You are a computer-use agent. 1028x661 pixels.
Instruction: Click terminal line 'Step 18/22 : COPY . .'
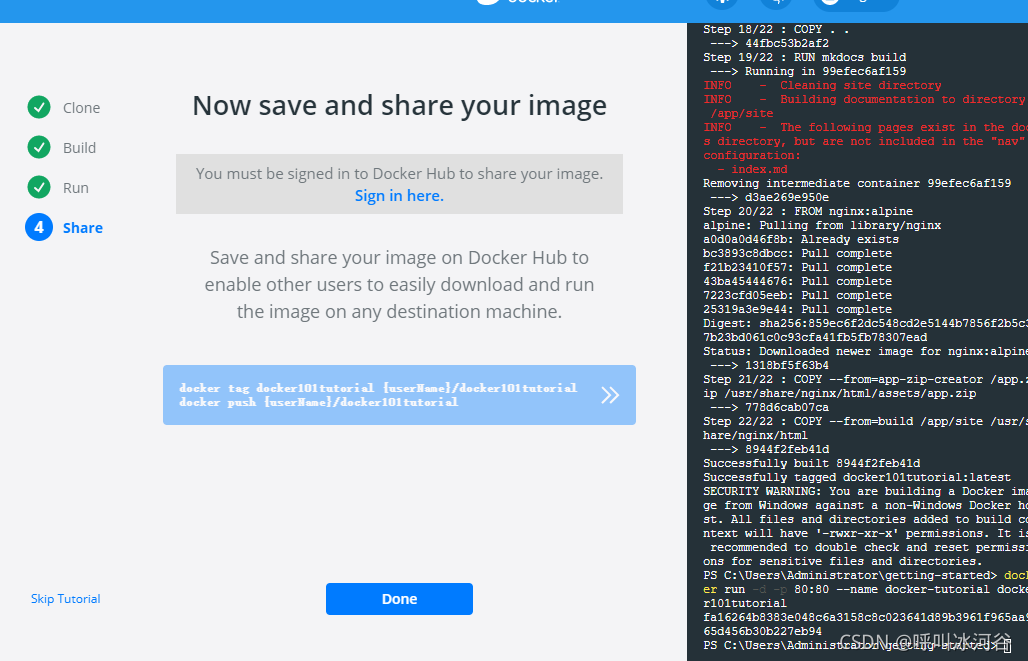776,30
